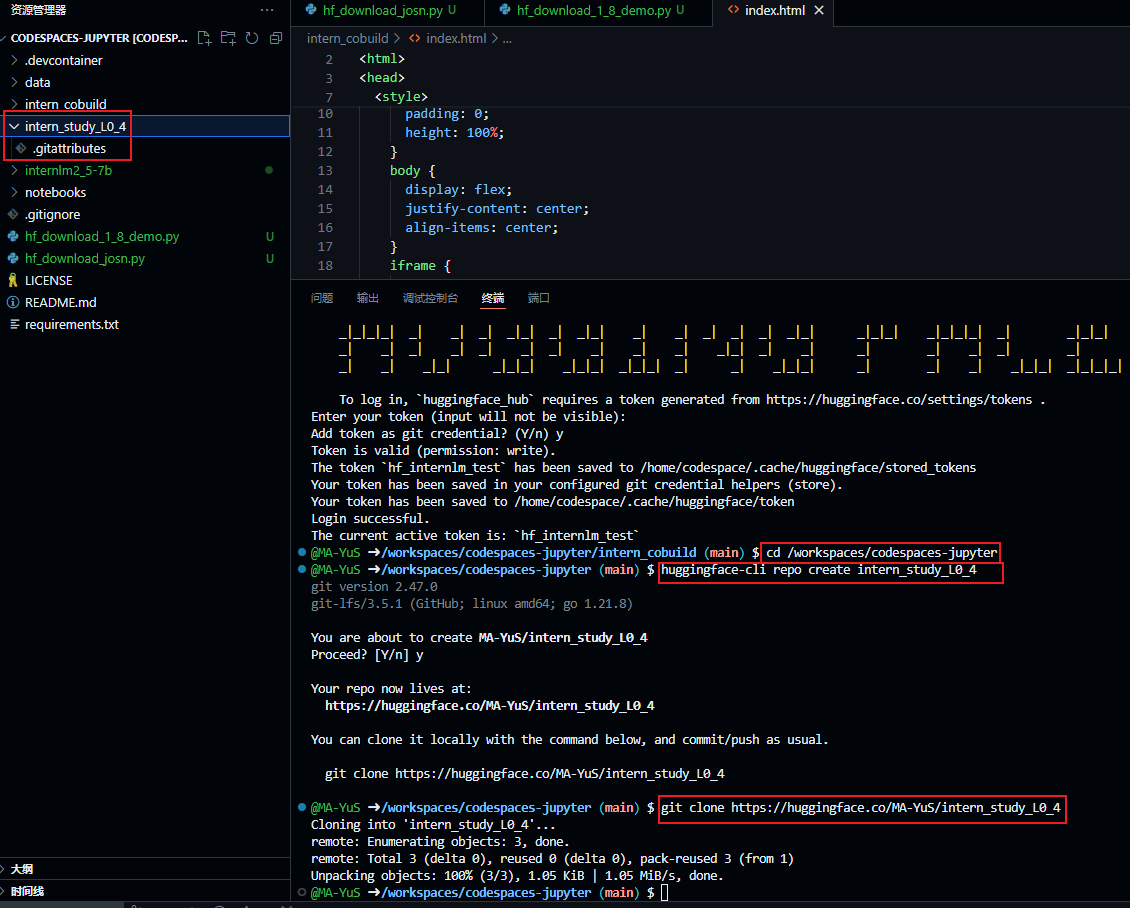This screenshot has width=1130, height=908.
Task: Expand the 时间线 timeline section
Action: [27, 891]
